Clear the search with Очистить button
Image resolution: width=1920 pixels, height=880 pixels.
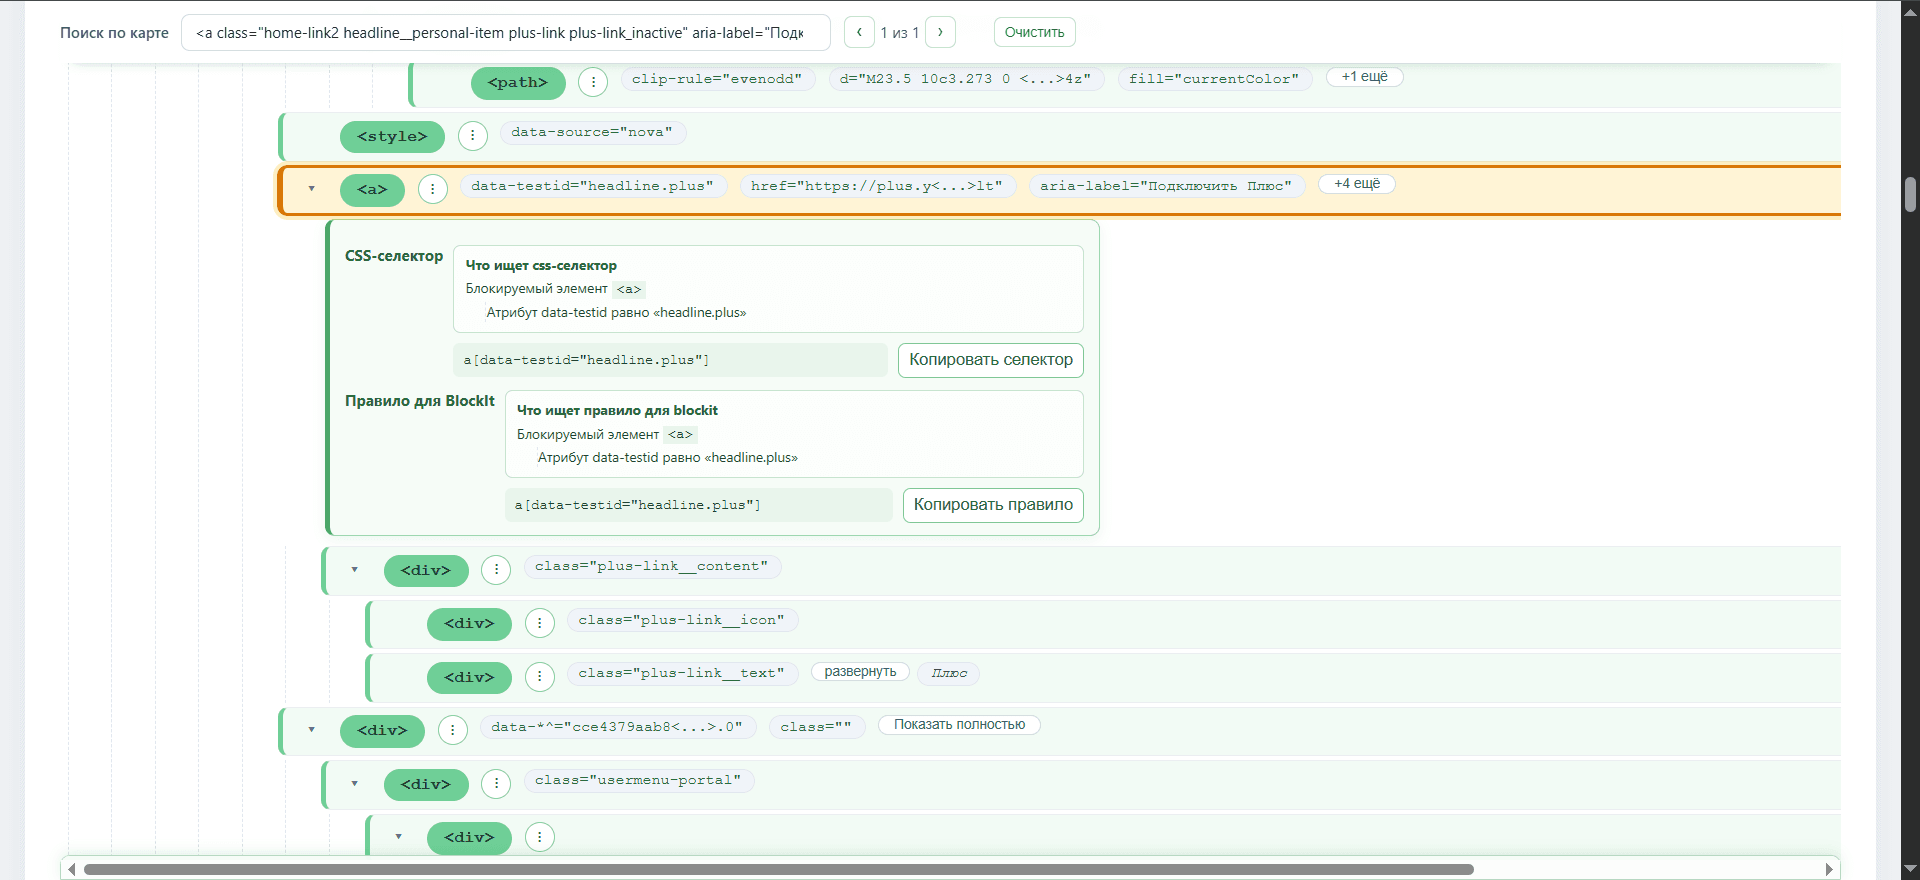(x=1035, y=32)
